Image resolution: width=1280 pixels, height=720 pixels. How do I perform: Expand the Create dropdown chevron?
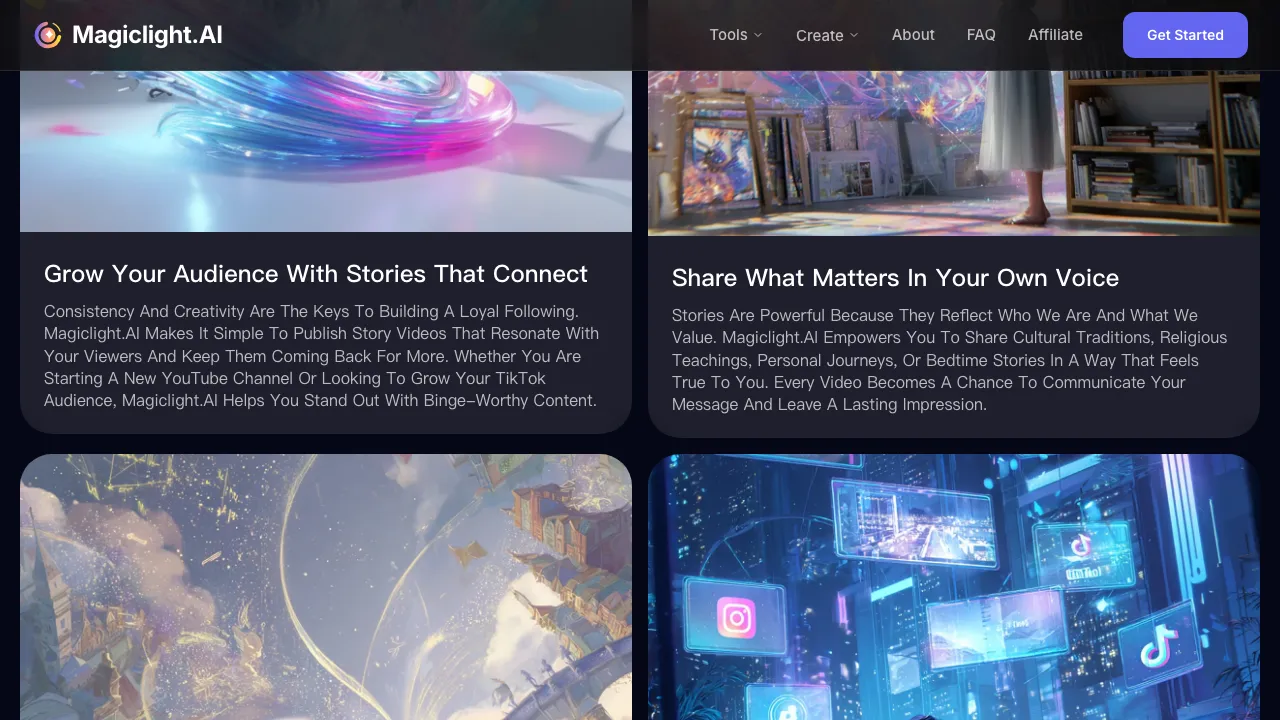[854, 35]
